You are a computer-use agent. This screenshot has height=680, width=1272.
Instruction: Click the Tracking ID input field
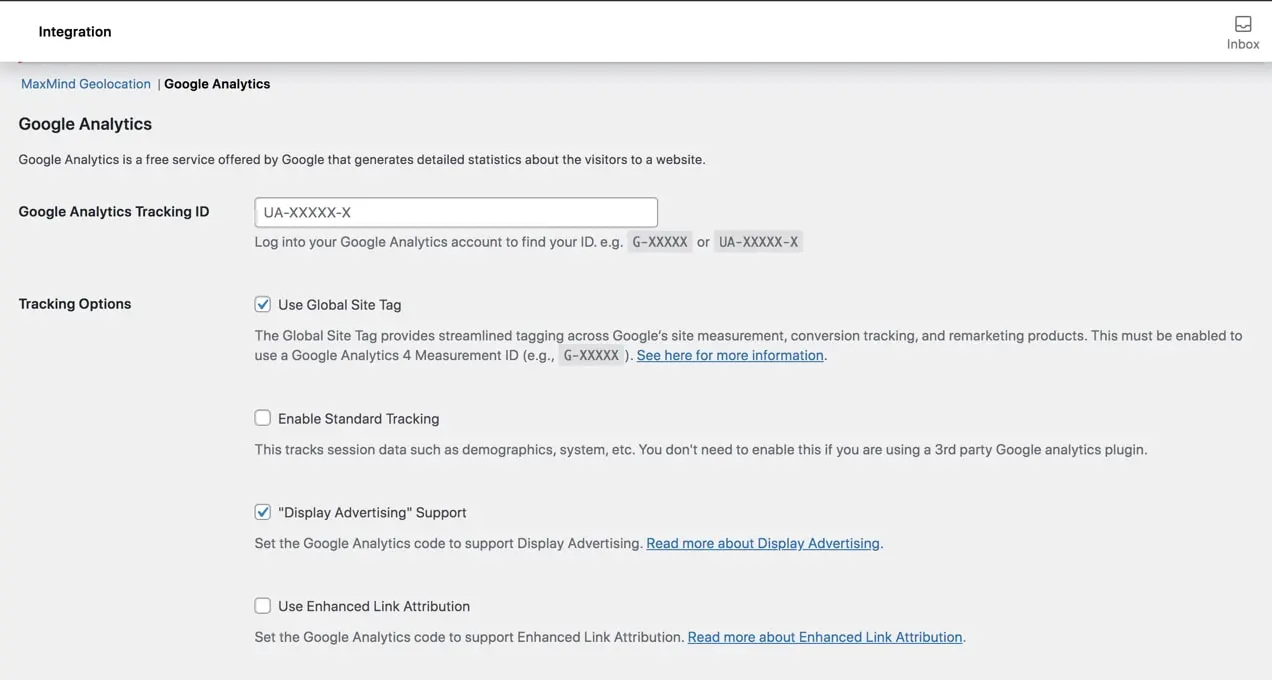click(x=456, y=212)
